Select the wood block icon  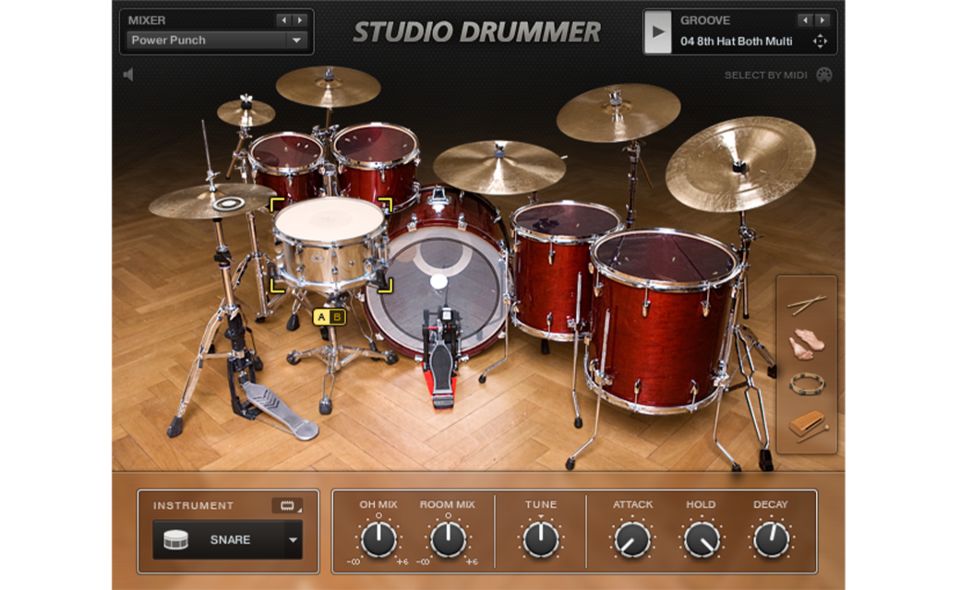pyautogui.click(x=806, y=425)
